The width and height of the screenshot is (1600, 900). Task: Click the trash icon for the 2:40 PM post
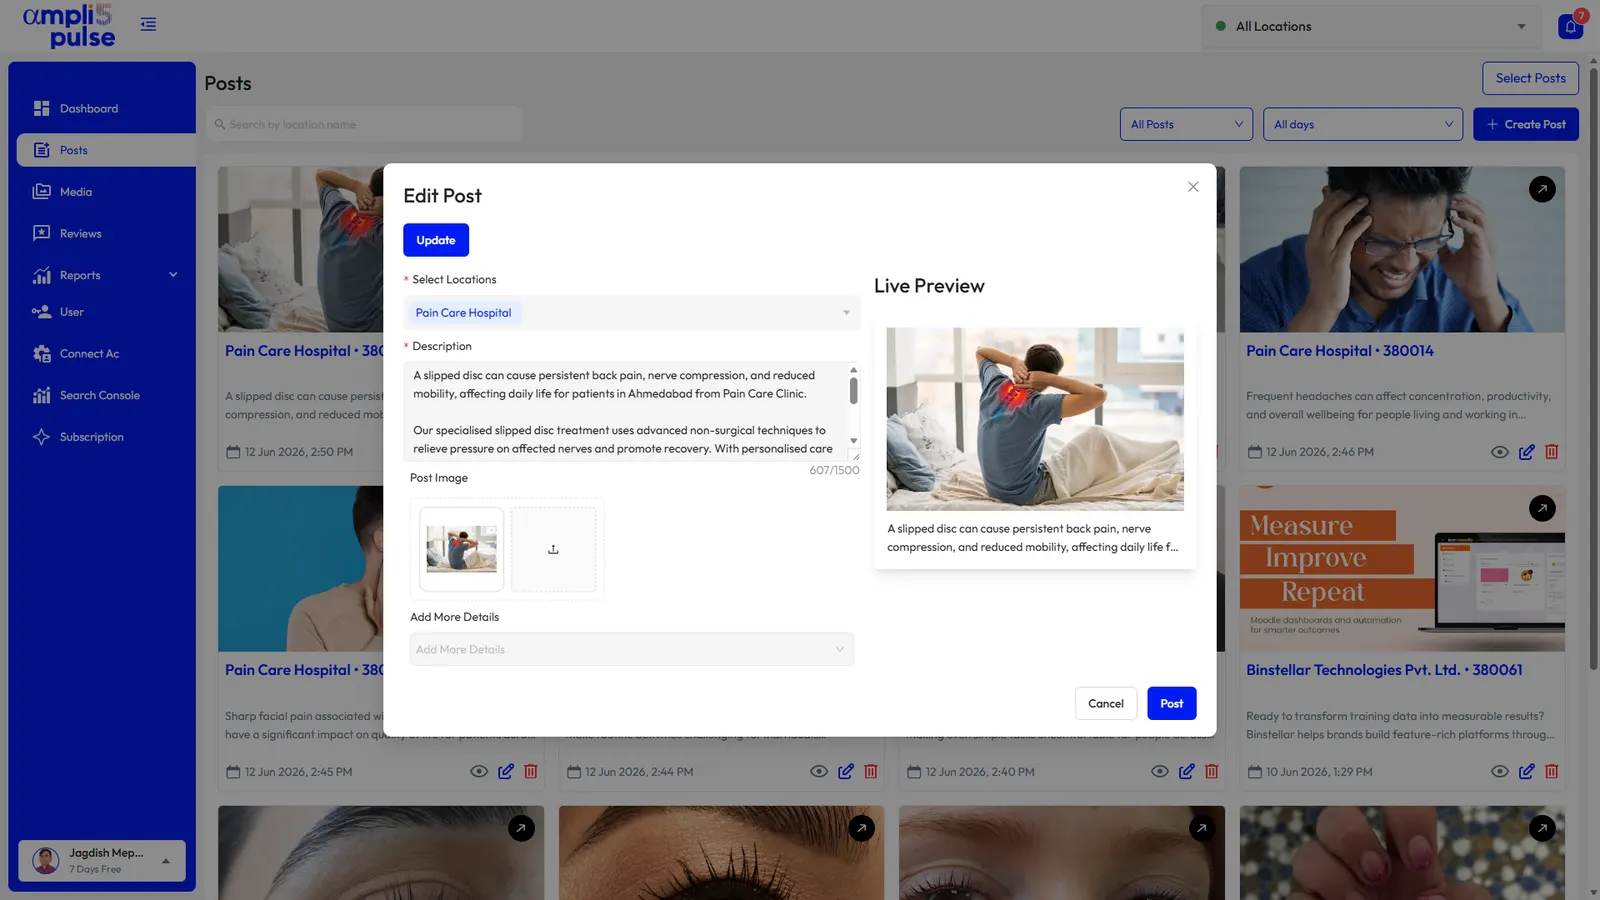[x=1212, y=772]
